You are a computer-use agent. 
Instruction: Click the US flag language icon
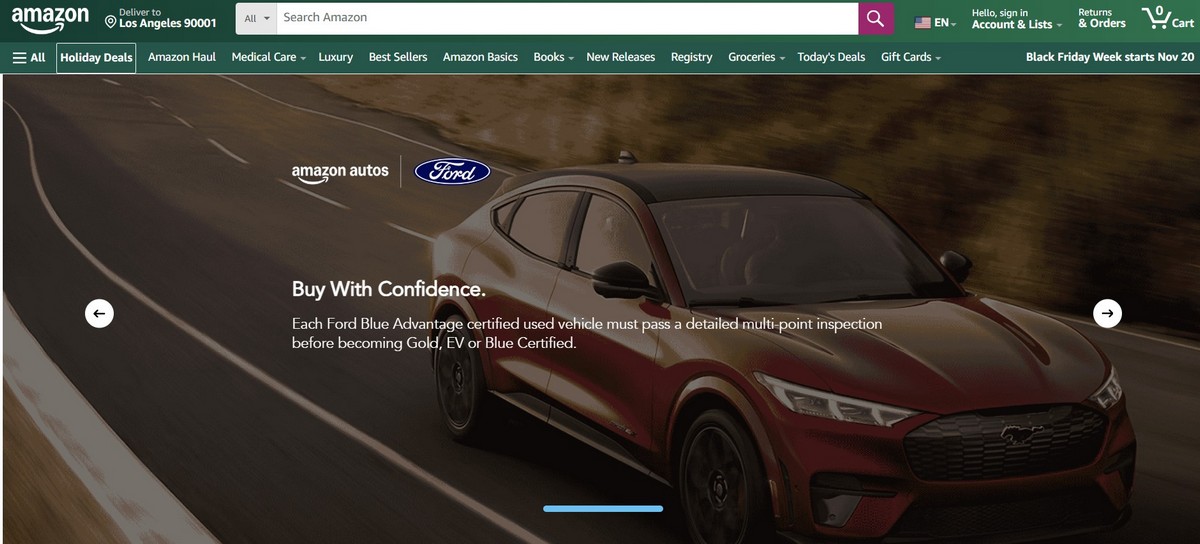pyautogui.click(x=923, y=23)
